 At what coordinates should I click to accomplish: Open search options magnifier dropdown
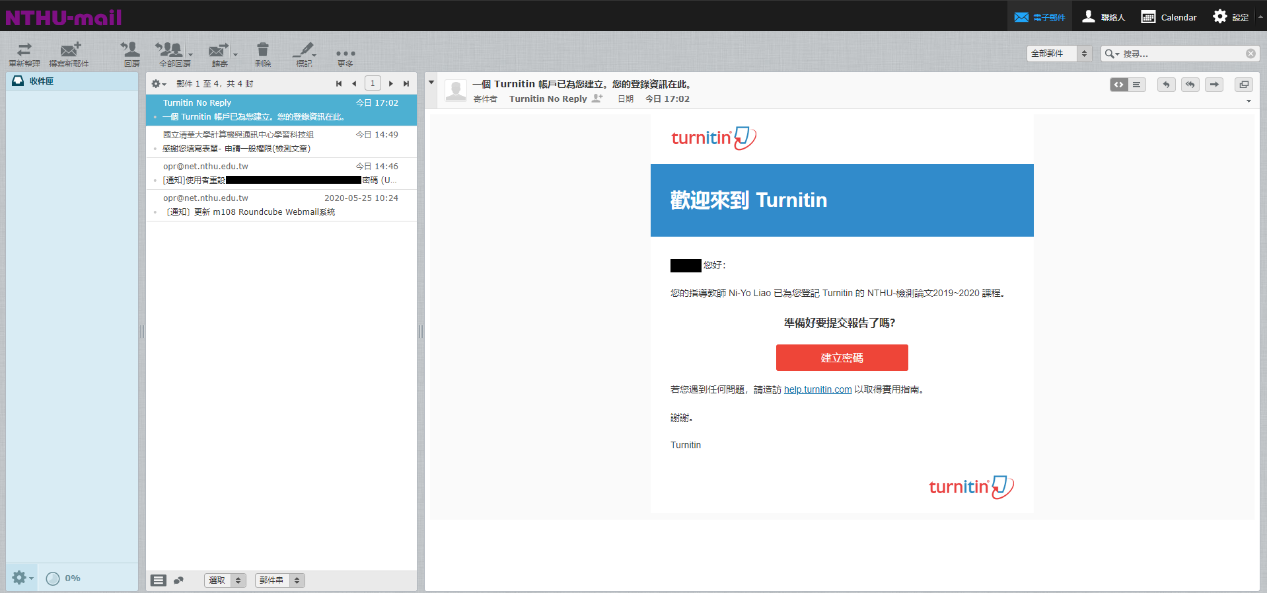pos(1112,54)
